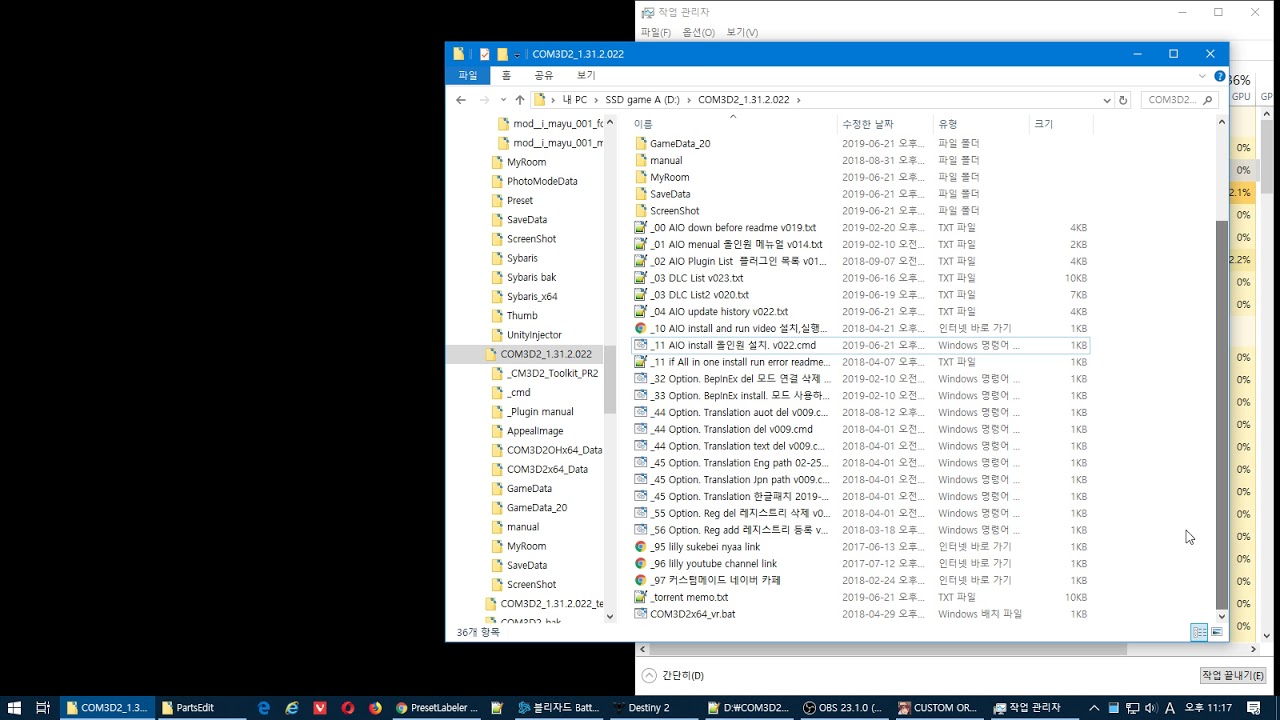Open Opera browser taskbar icon
Image resolution: width=1280 pixels, height=720 pixels.
pos(348,708)
